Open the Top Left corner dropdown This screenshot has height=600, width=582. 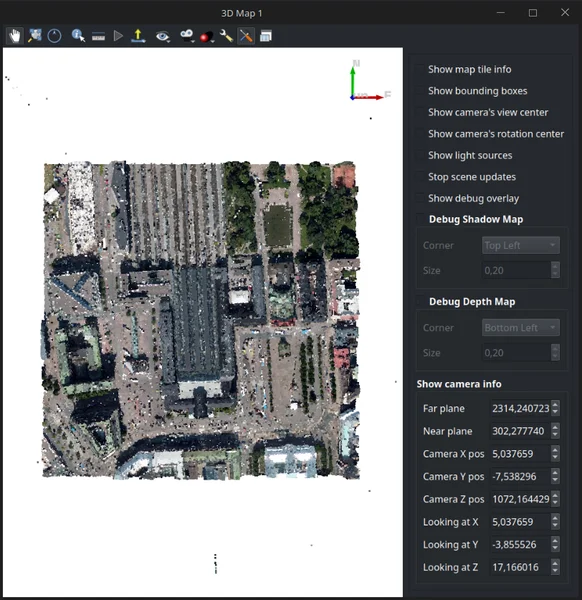click(x=521, y=245)
